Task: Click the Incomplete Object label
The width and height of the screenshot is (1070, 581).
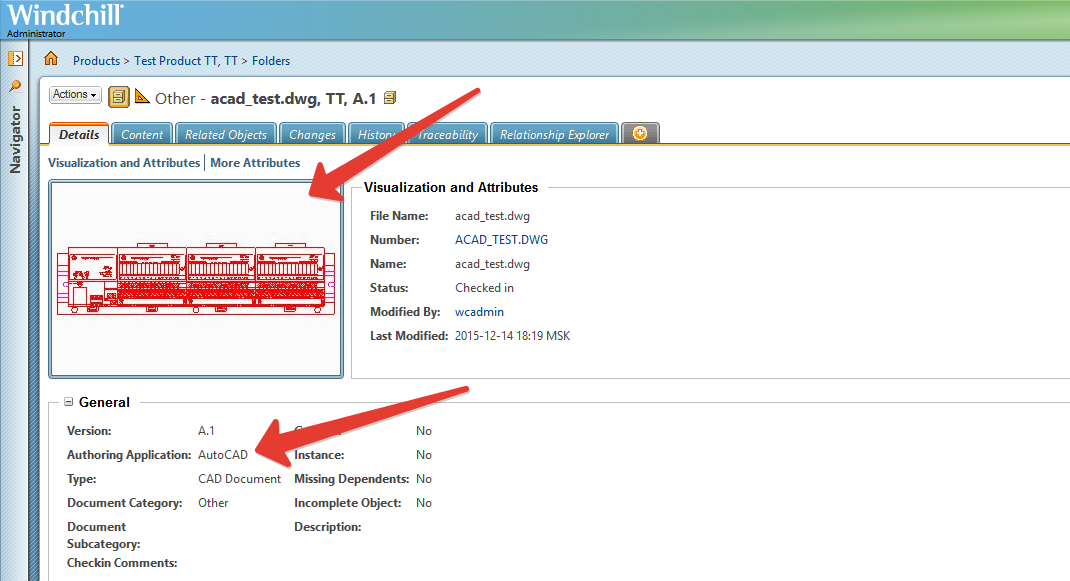Action: [348, 502]
